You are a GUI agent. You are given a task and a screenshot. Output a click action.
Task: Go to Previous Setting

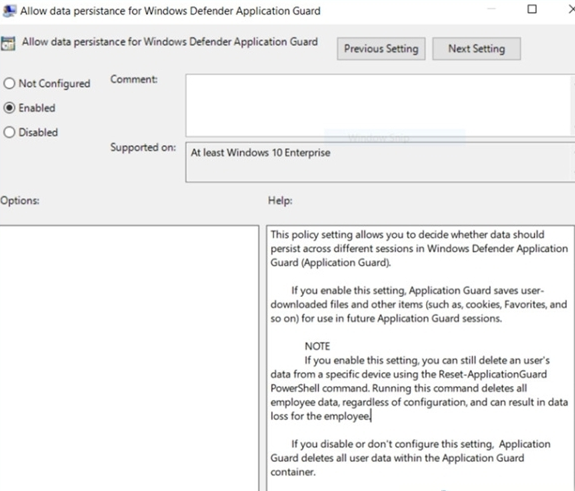click(x=381, y=48)
